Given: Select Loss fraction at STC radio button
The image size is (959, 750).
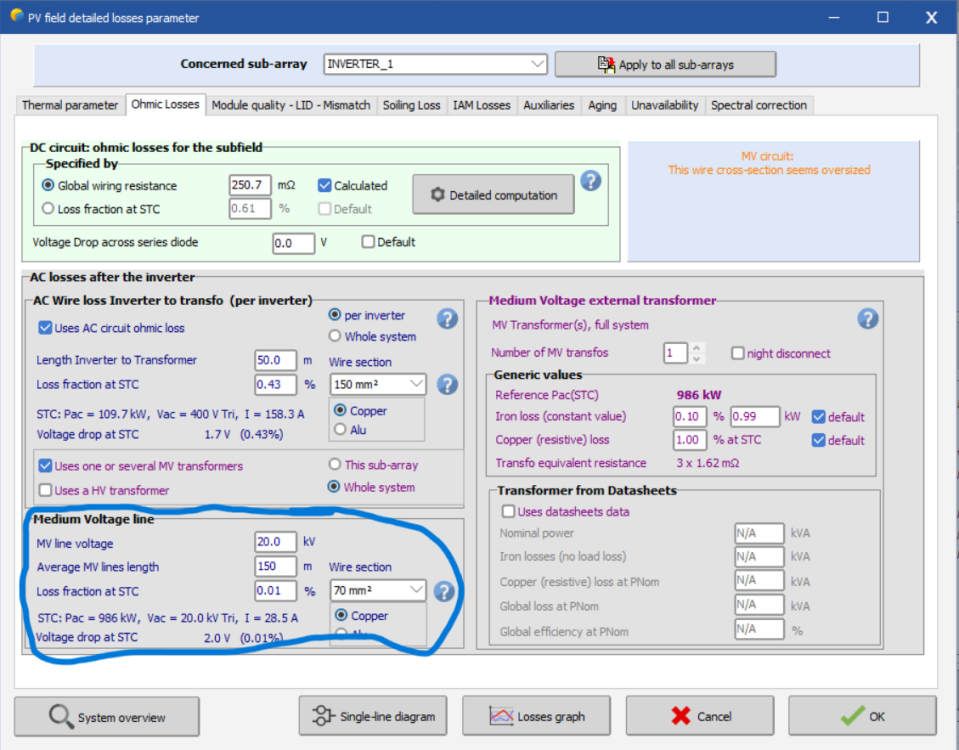Looking at the screenshot, I should 48,209.
